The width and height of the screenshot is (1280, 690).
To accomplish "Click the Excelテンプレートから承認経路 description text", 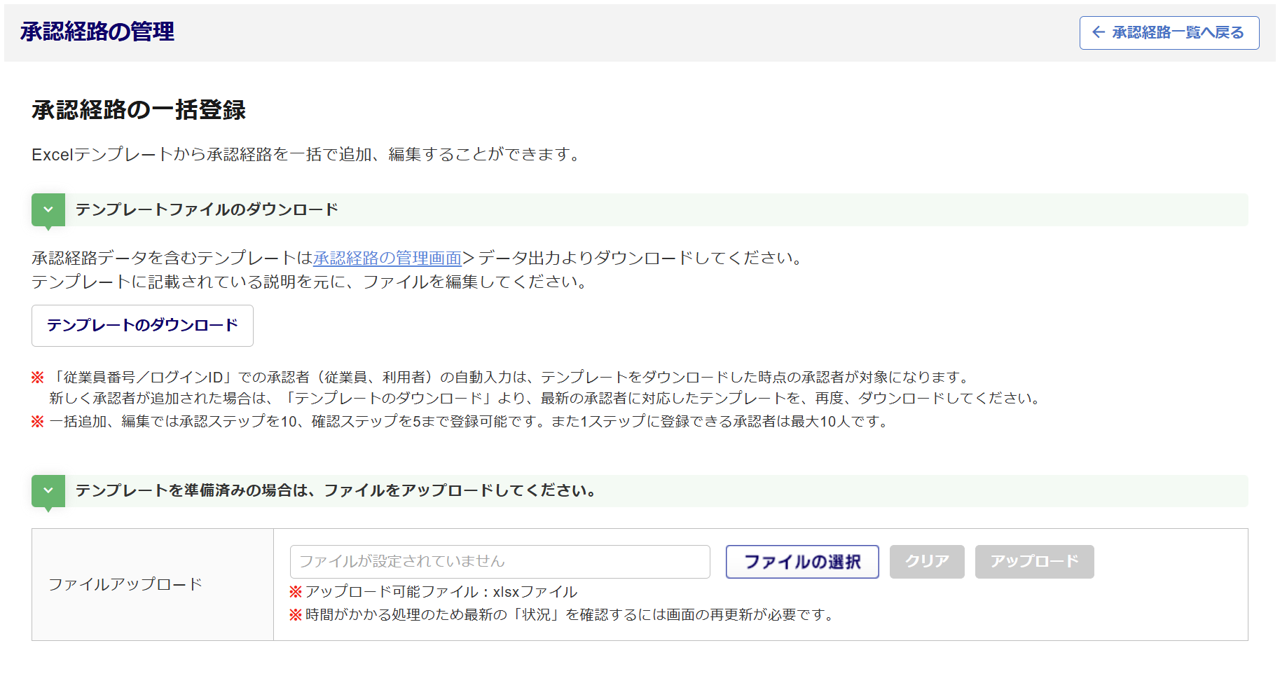I will [306, 155].
